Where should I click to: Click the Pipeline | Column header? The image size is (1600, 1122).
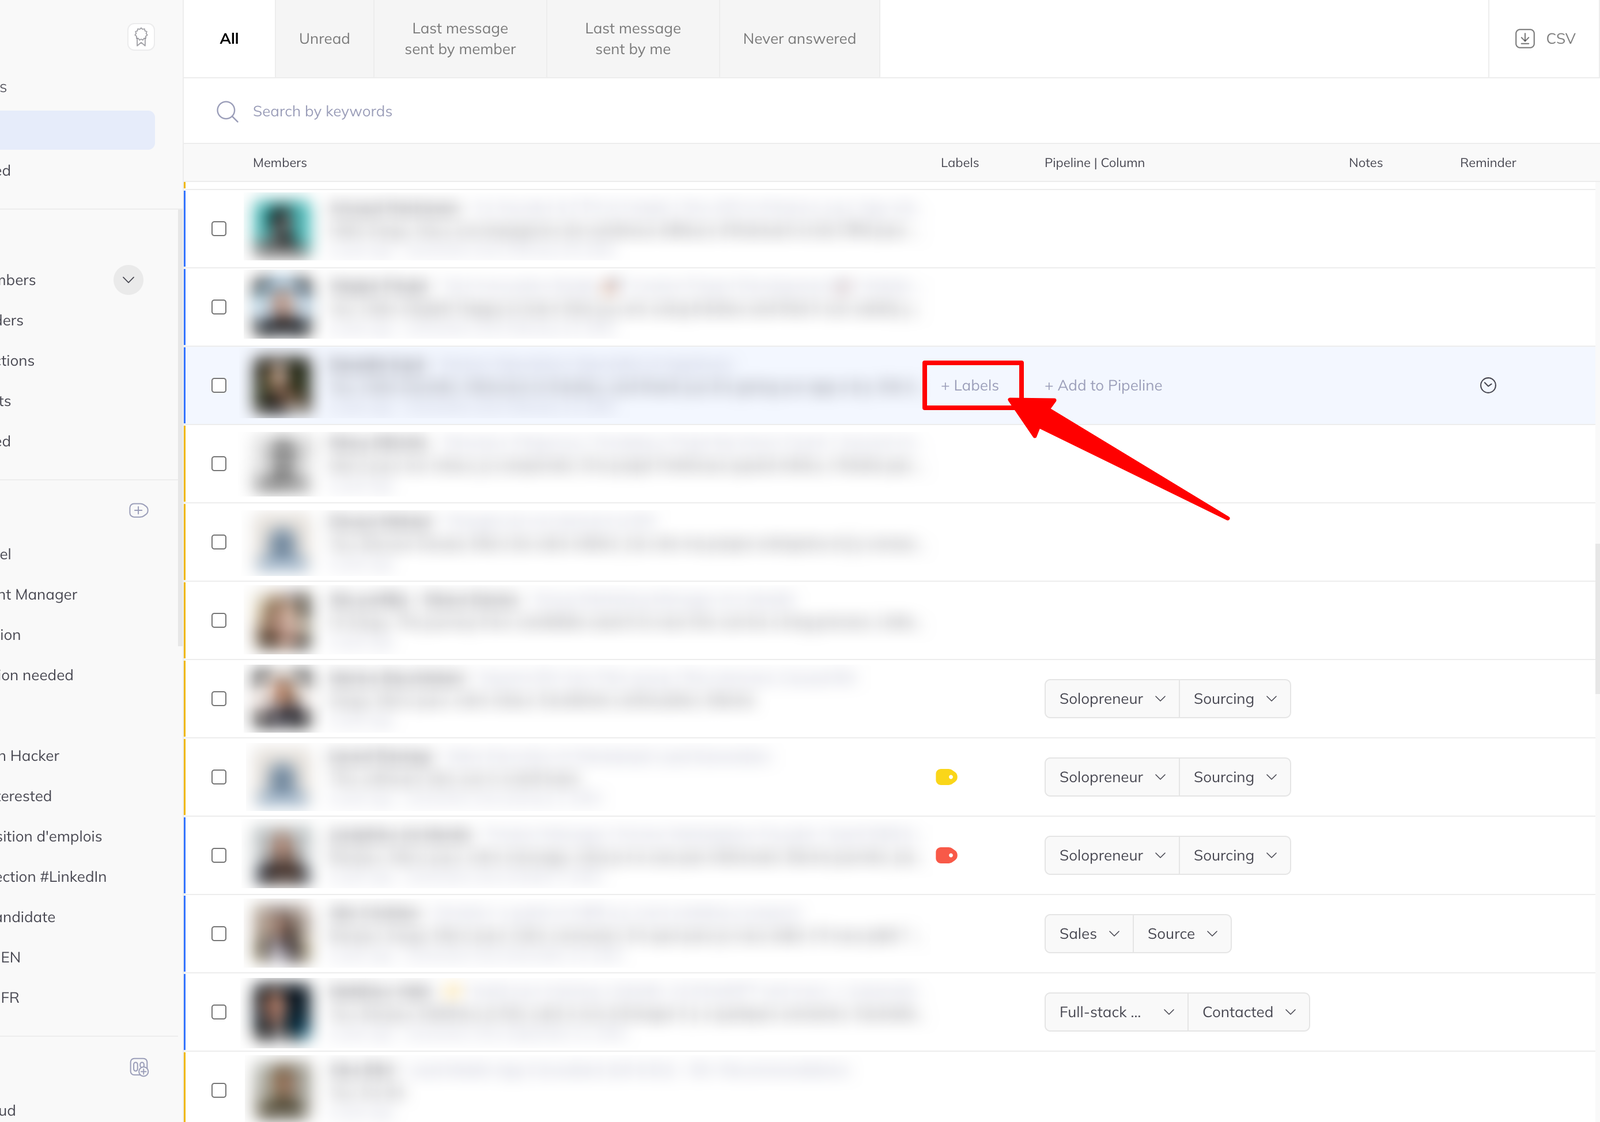tap(1094, 163)
